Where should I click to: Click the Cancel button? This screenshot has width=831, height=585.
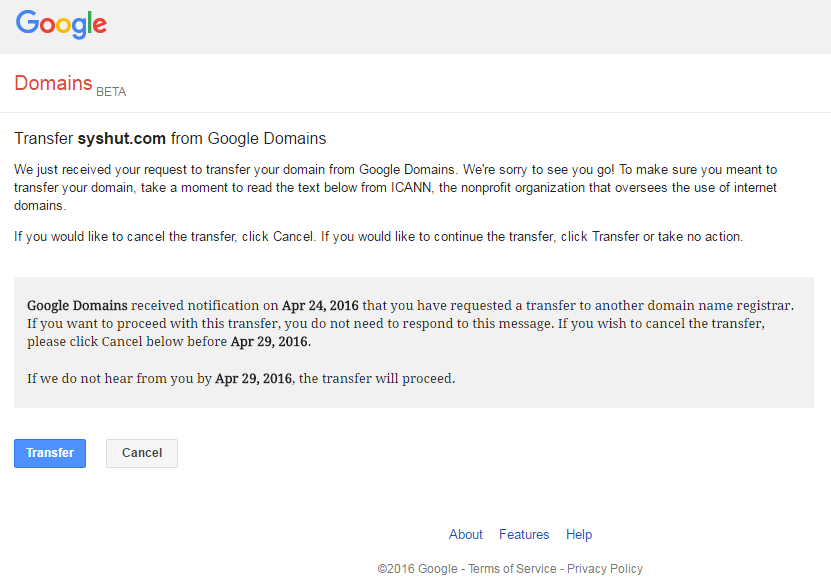[x=142, y=453]
